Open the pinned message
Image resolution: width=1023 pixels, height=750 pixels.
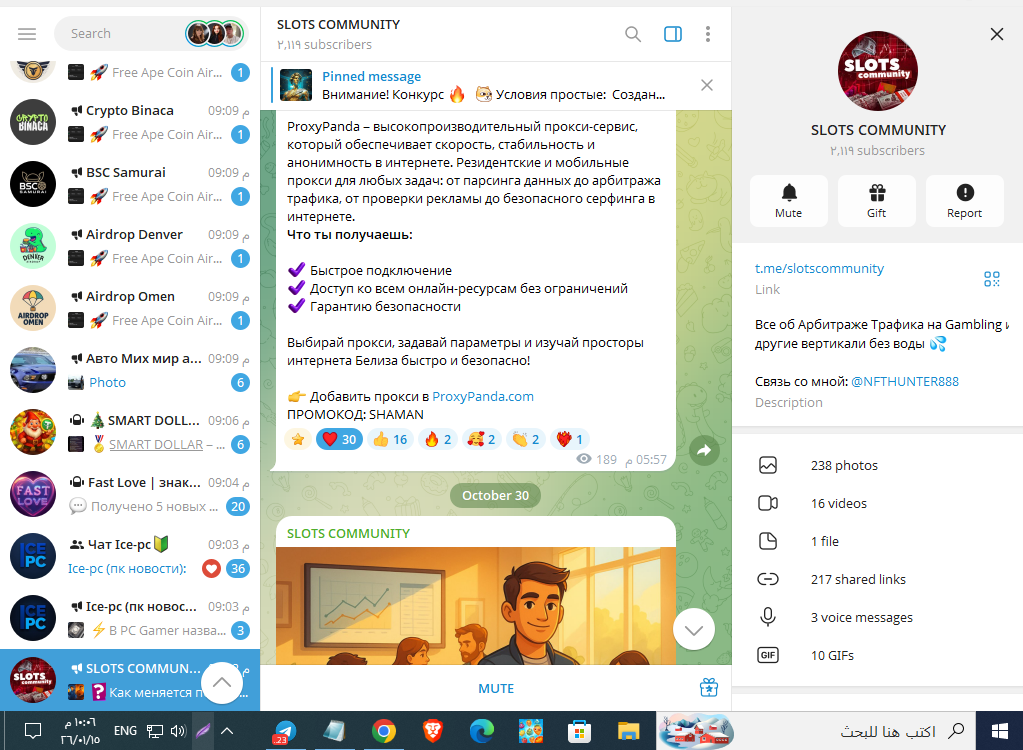pos(483,85)
